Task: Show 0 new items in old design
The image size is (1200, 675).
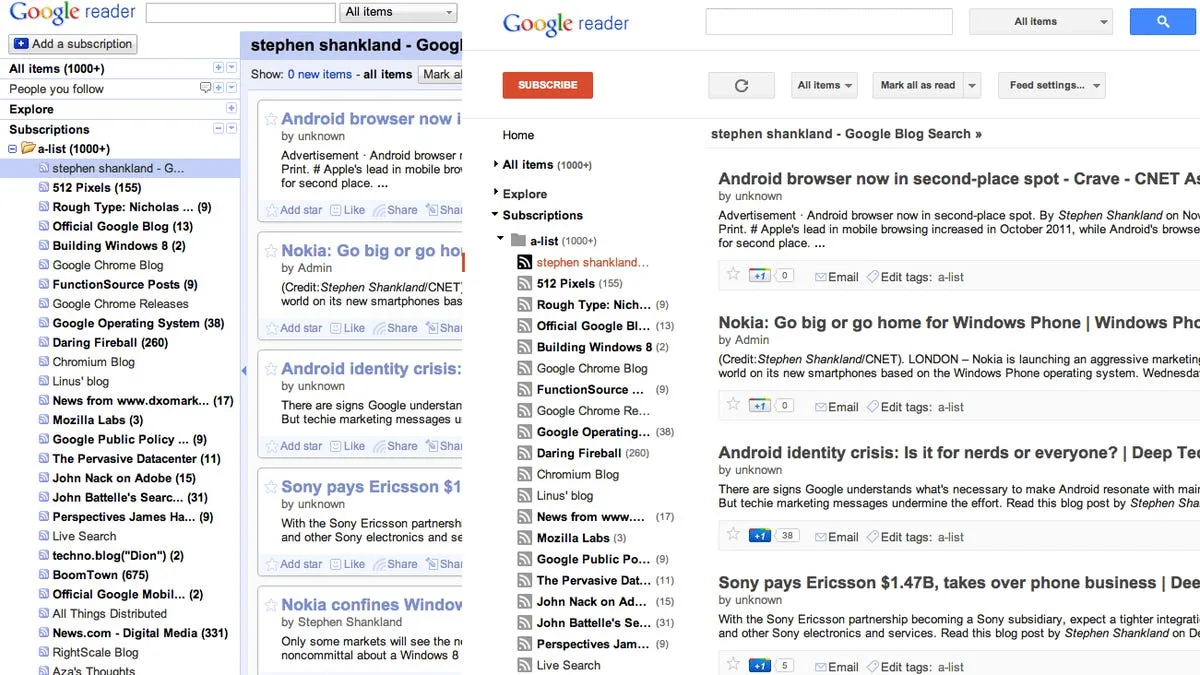Action: [x=319, y=74]
